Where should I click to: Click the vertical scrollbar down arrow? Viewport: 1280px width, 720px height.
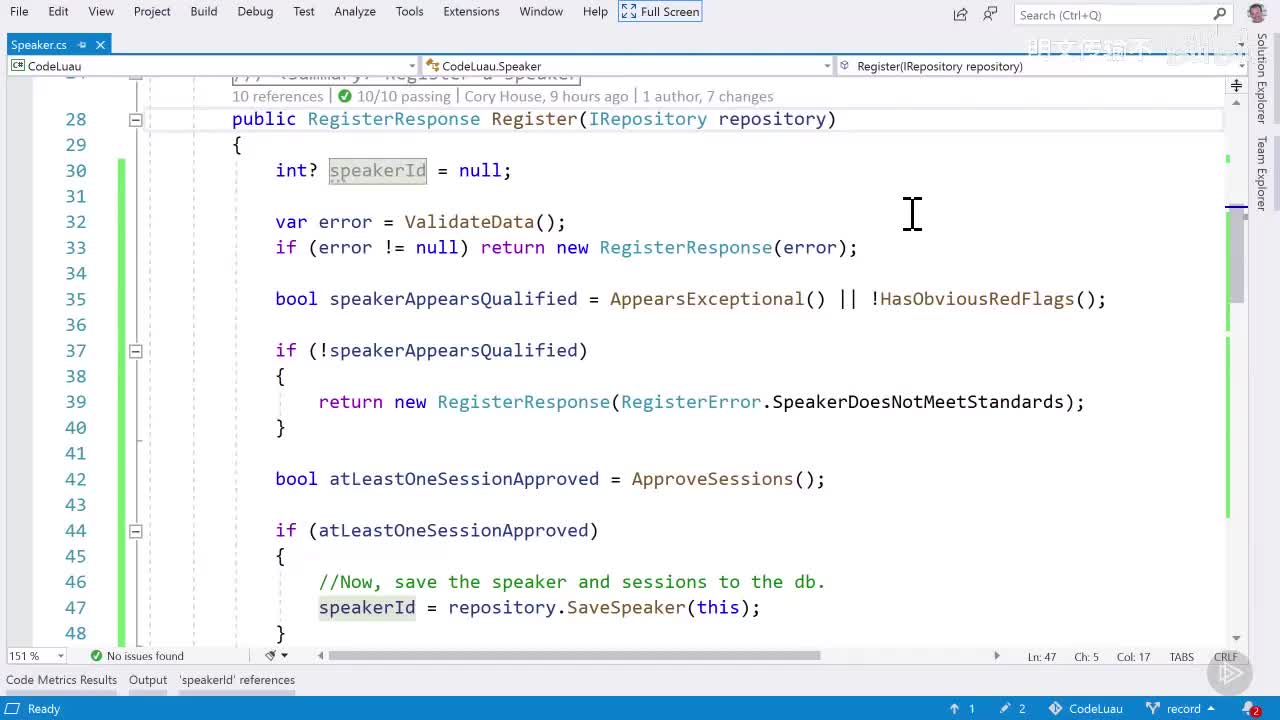point(1237,638)
